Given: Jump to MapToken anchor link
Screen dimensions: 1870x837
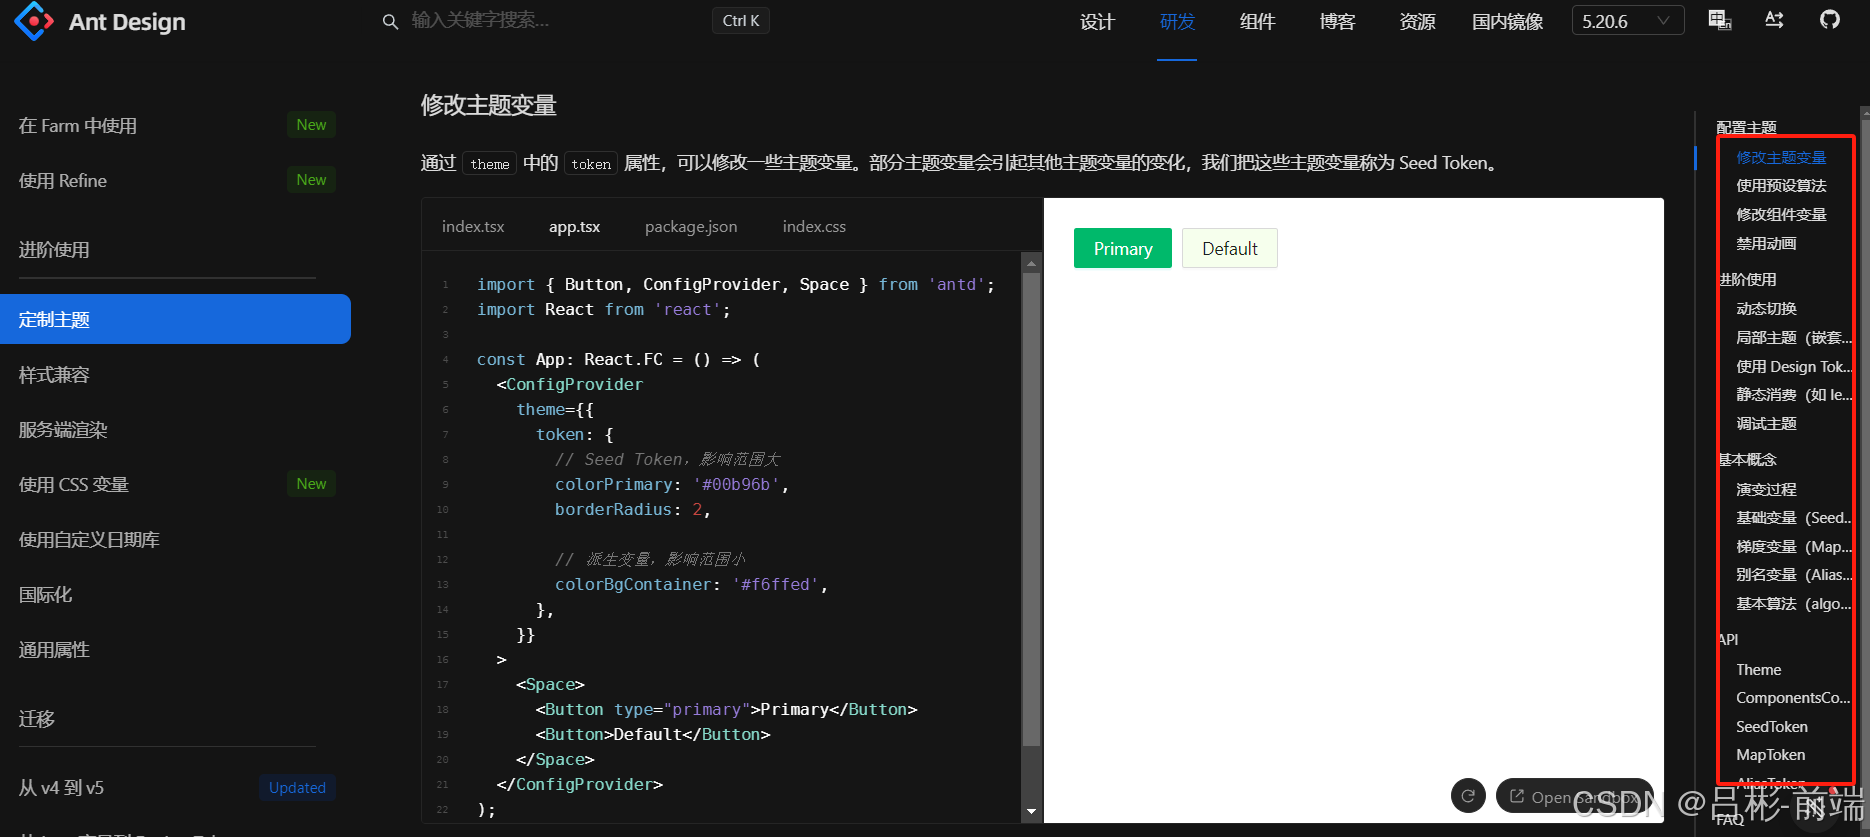Looking at the screenshot, I should coord(1770,755).
